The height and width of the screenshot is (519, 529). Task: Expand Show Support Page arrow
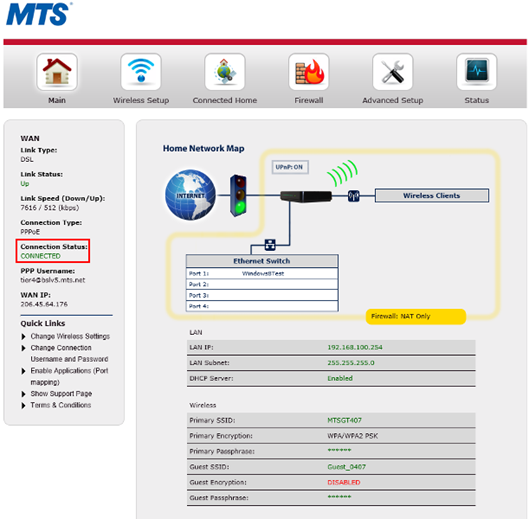coord(23,394)
